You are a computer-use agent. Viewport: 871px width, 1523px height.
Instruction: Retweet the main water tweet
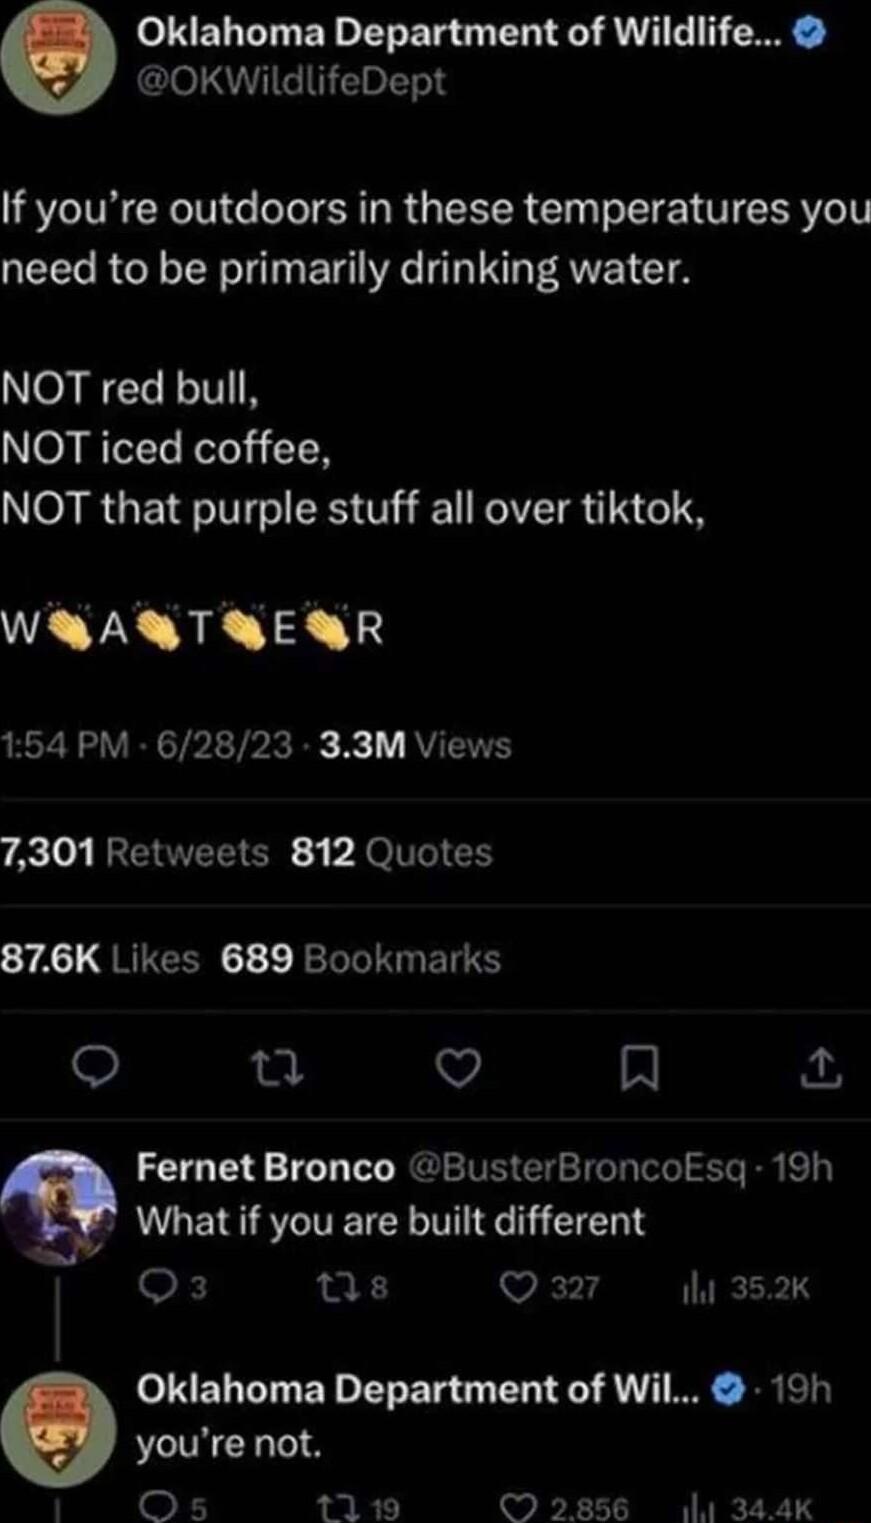(277, 1069)
